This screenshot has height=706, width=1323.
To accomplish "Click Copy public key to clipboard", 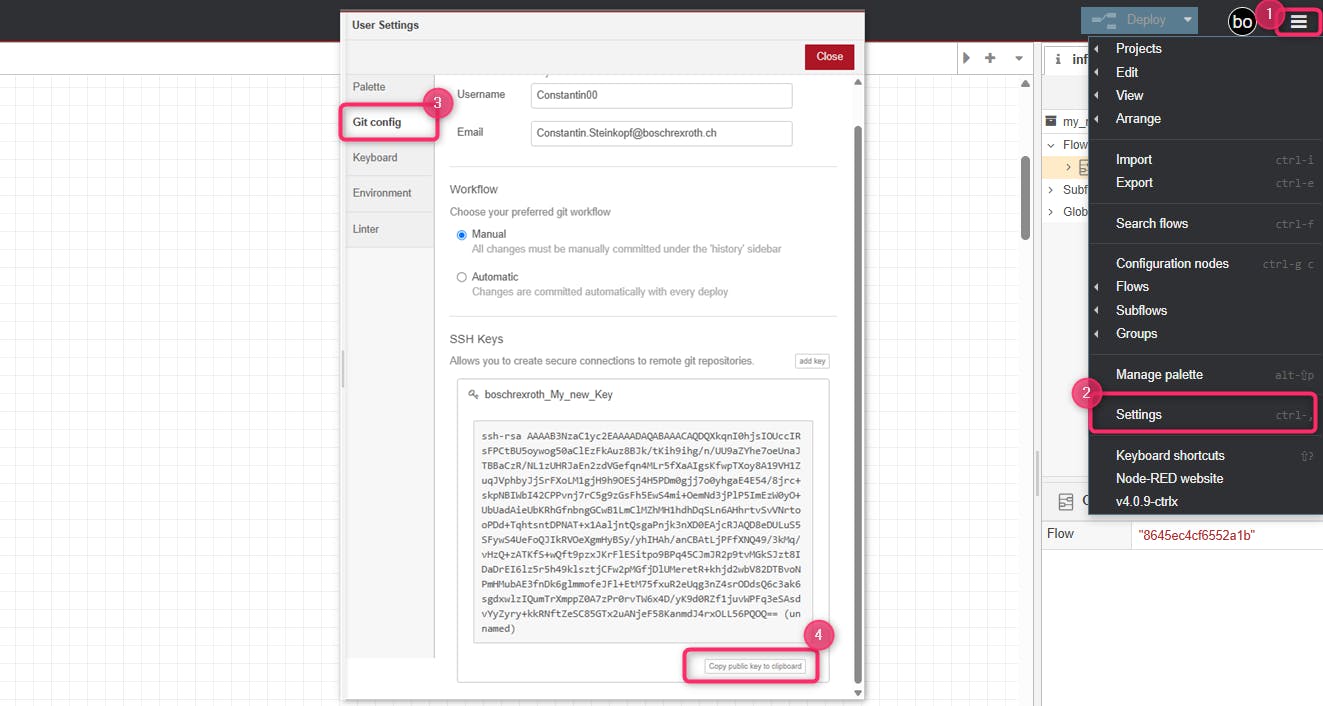I will [x=755, y=666].
